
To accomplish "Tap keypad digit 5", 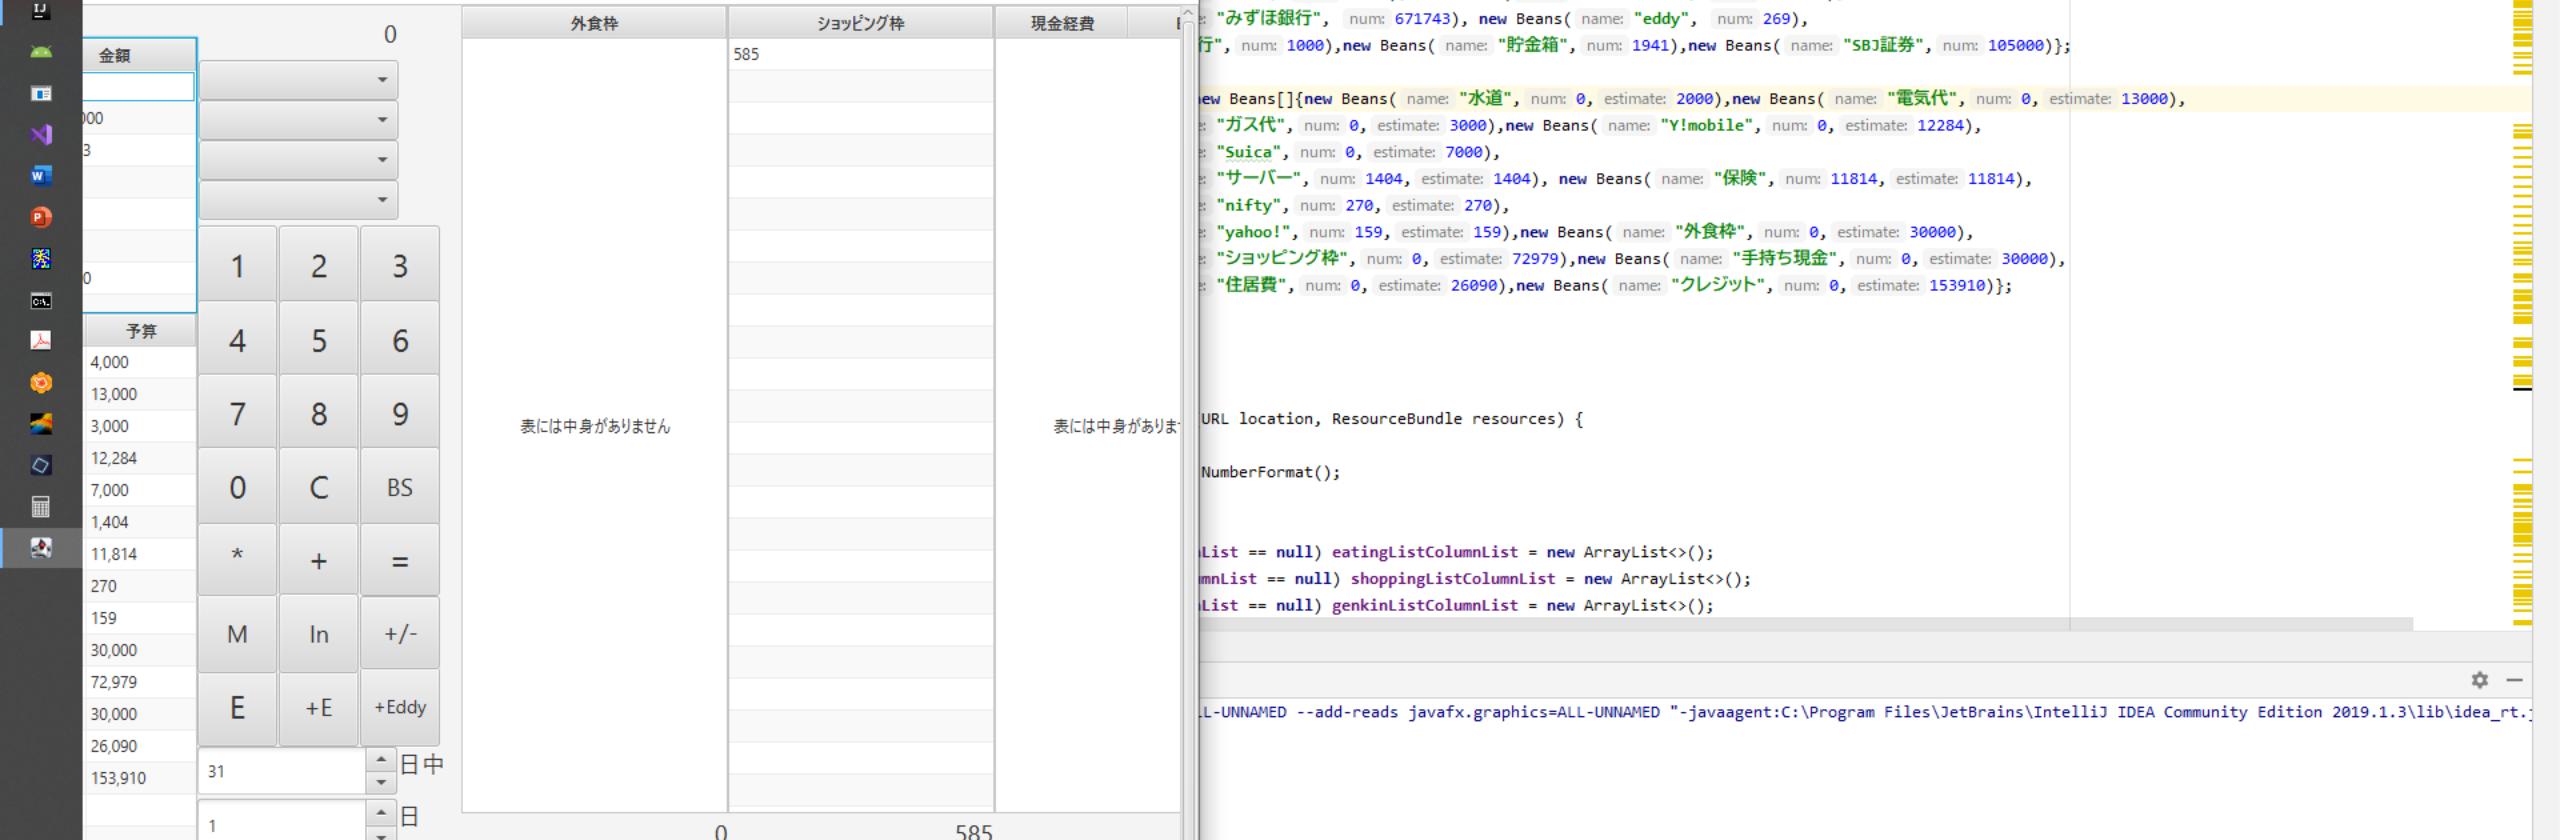I will coord(318,340).
